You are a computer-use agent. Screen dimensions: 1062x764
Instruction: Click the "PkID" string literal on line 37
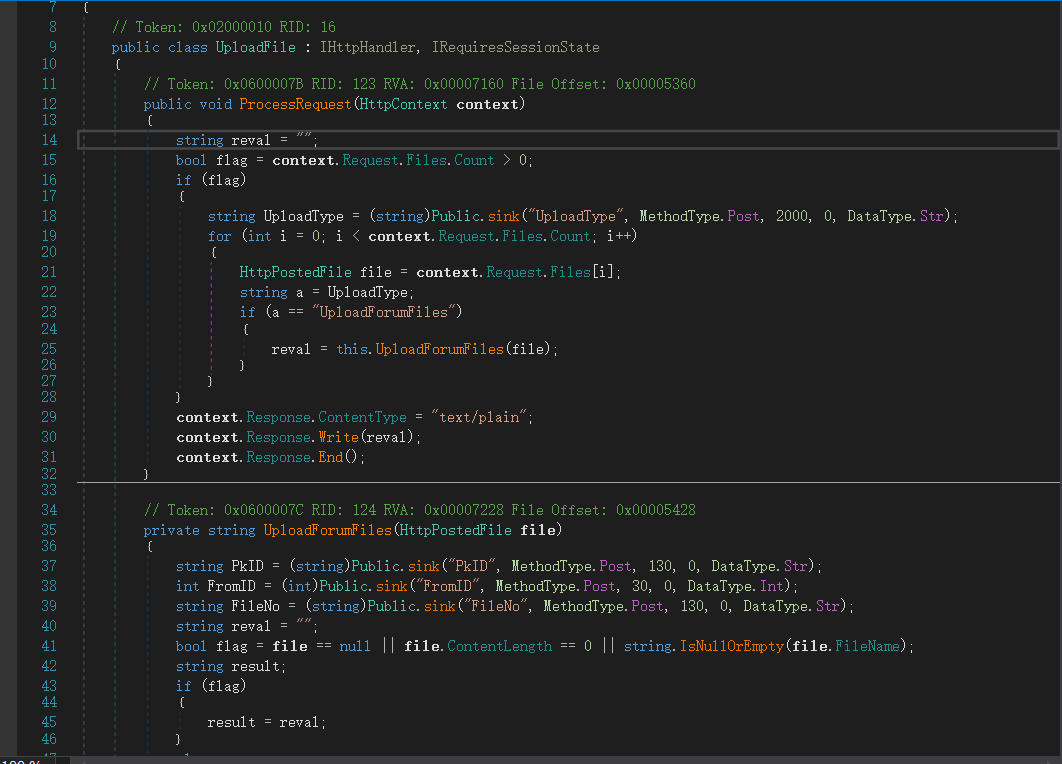pos(471,566)
